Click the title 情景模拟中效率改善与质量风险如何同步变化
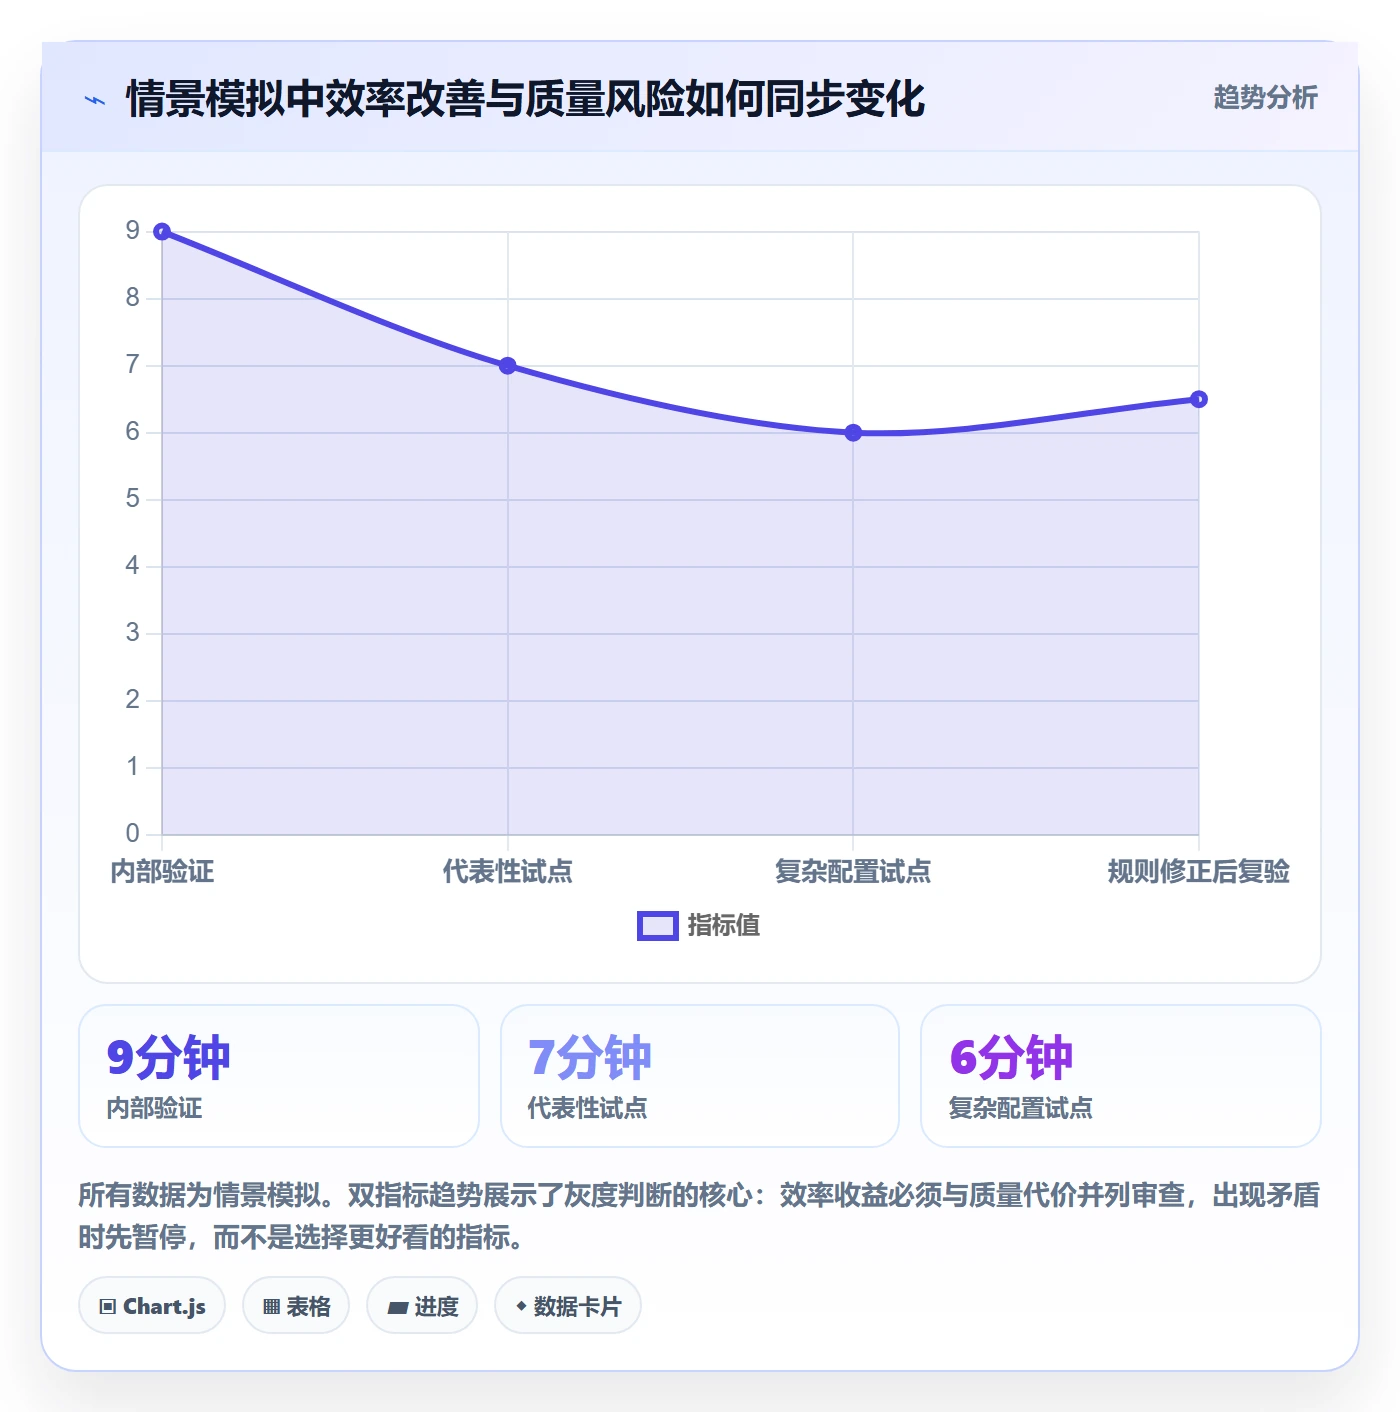 [x=525, y=99]
